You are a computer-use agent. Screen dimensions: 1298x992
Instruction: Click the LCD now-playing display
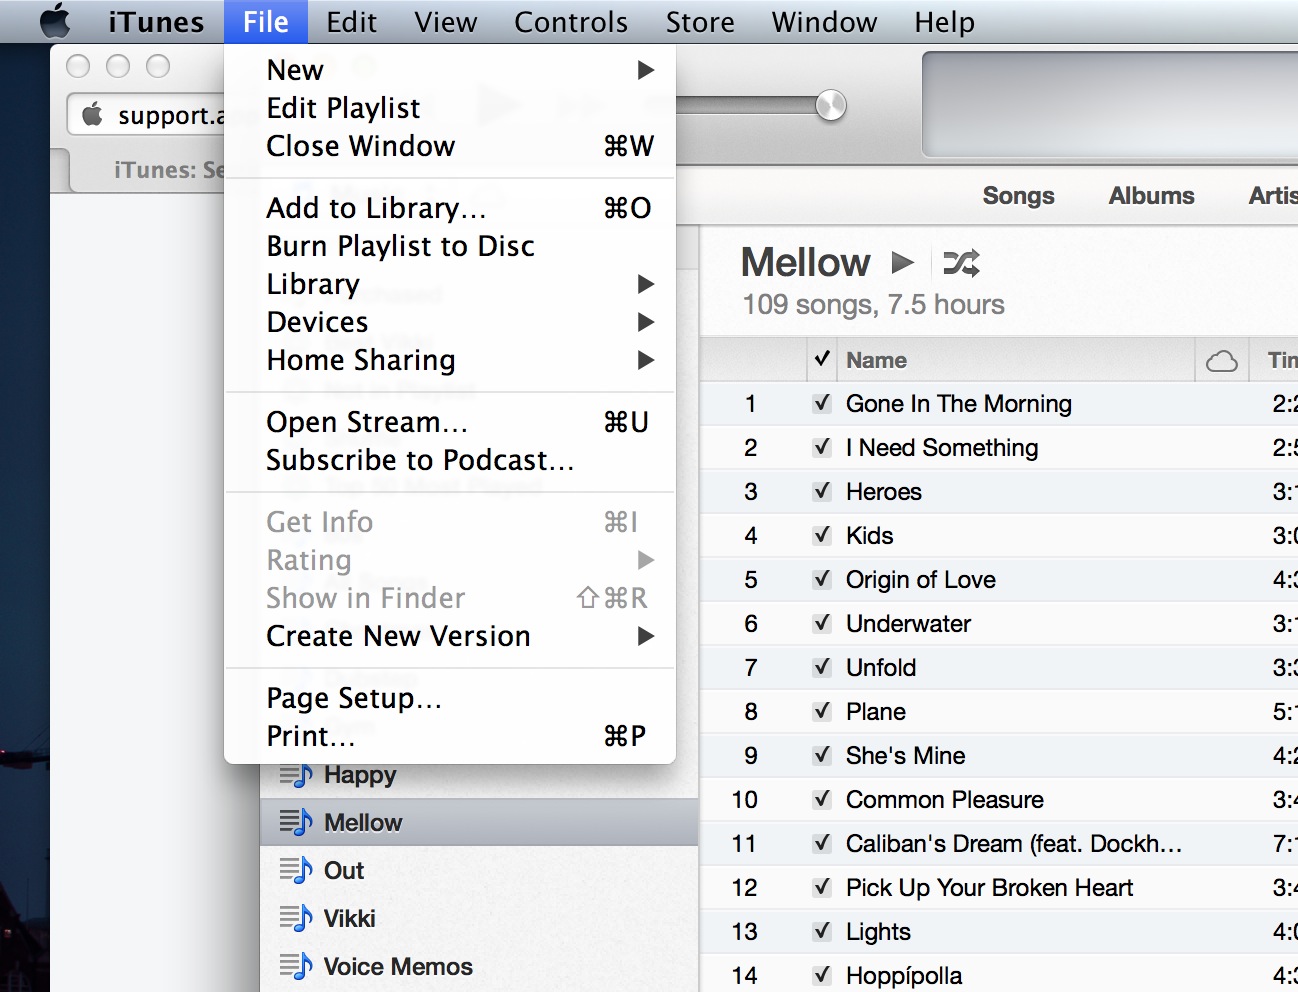[1110, 105]
